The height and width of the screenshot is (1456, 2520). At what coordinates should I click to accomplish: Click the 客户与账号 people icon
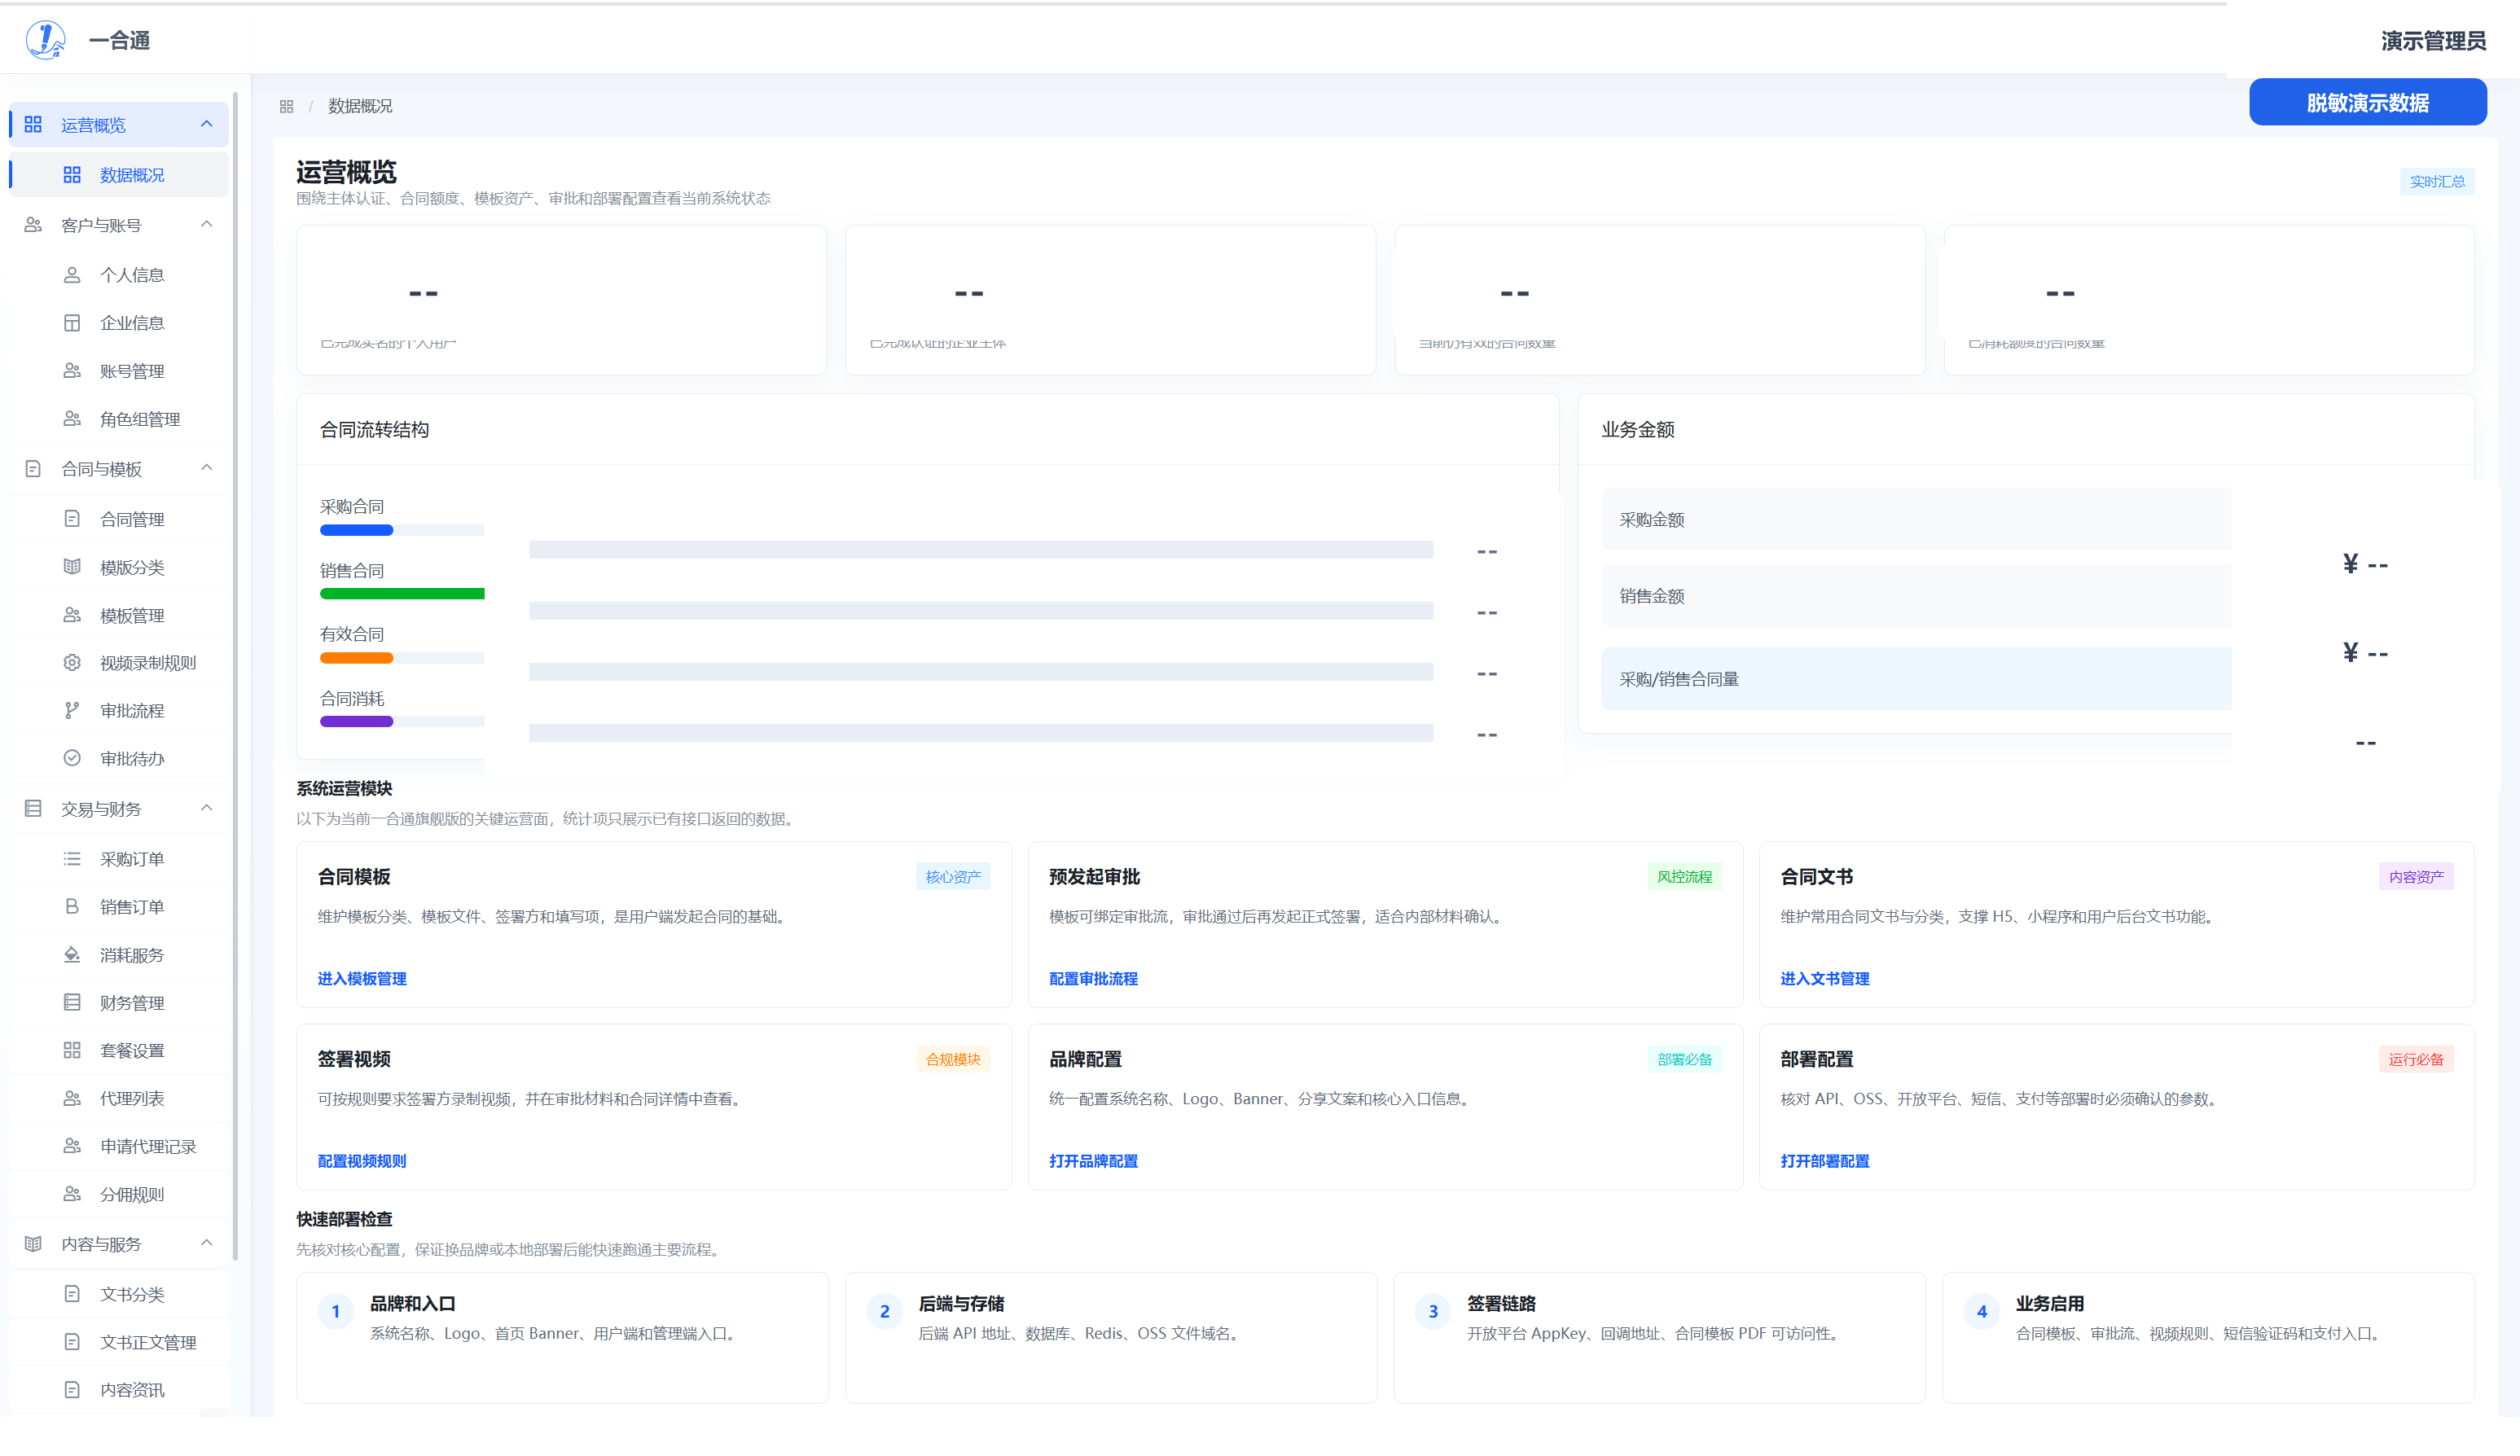coord(33,225)
